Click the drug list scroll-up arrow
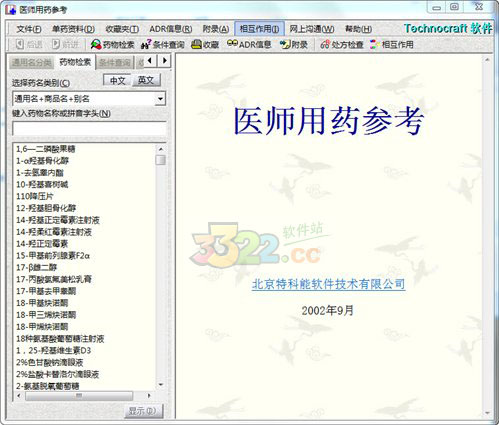499x425 pixels. tap(161, 149)
